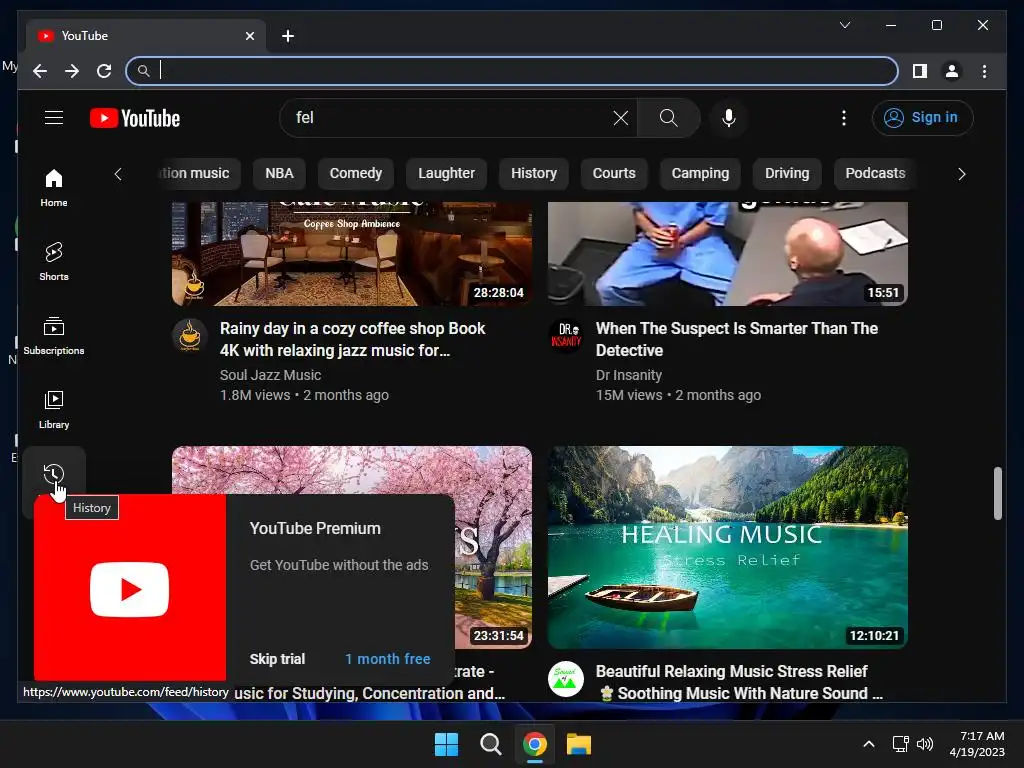Close the YouTube tab

pyautogui.click(x=249, y=36)
